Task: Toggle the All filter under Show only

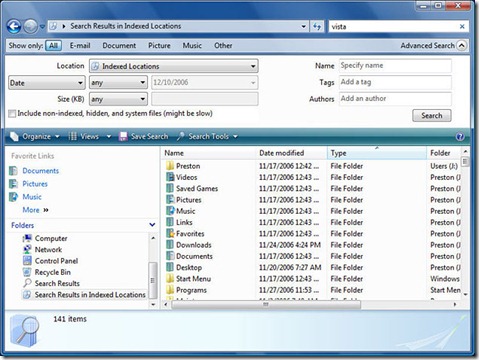Action: tap(53, 46)
